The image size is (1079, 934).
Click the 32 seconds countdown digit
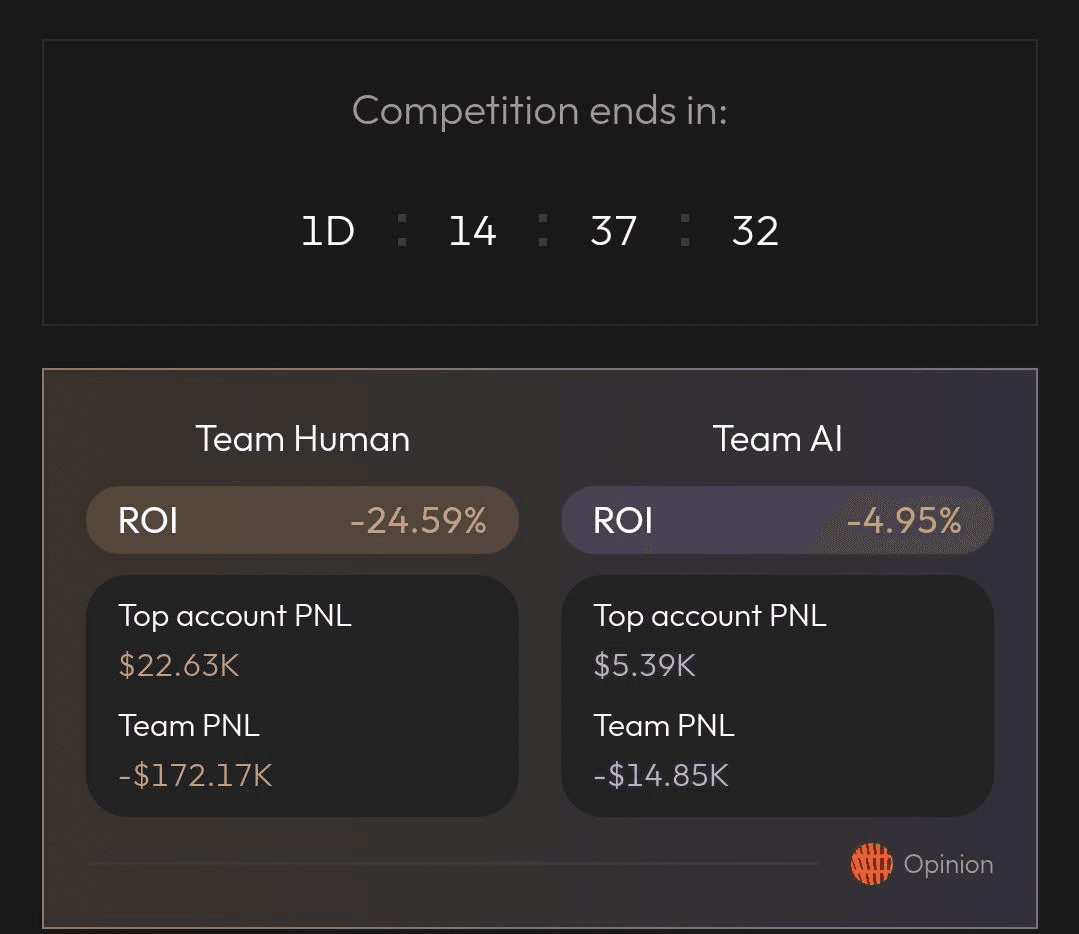pos(755,232)
